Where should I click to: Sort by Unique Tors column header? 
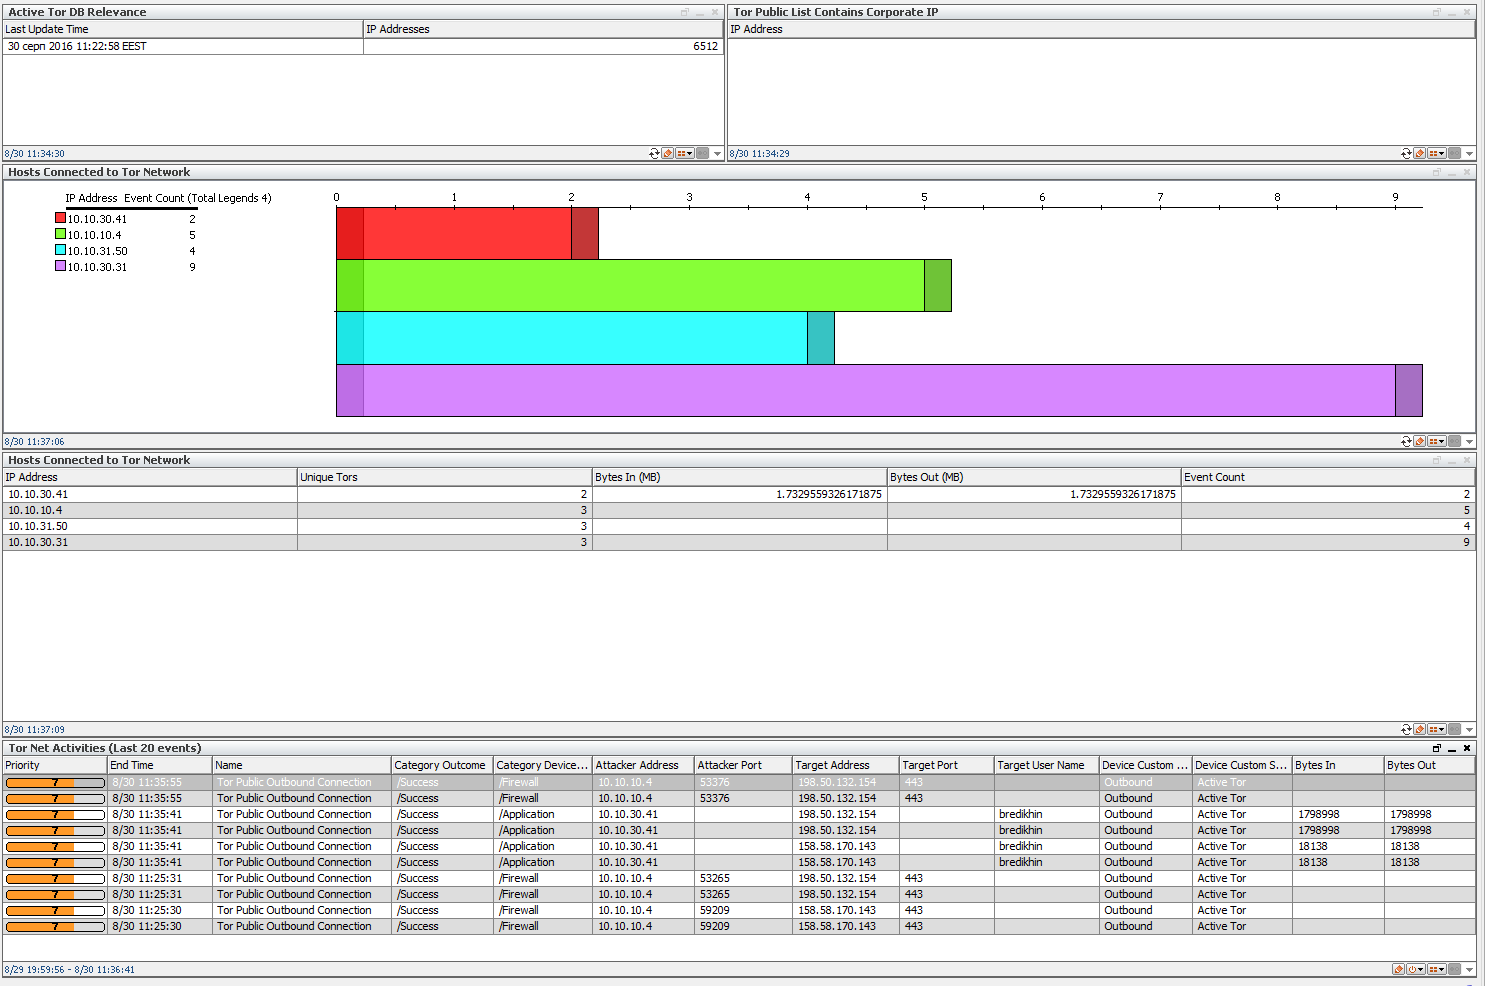(444, 477)
